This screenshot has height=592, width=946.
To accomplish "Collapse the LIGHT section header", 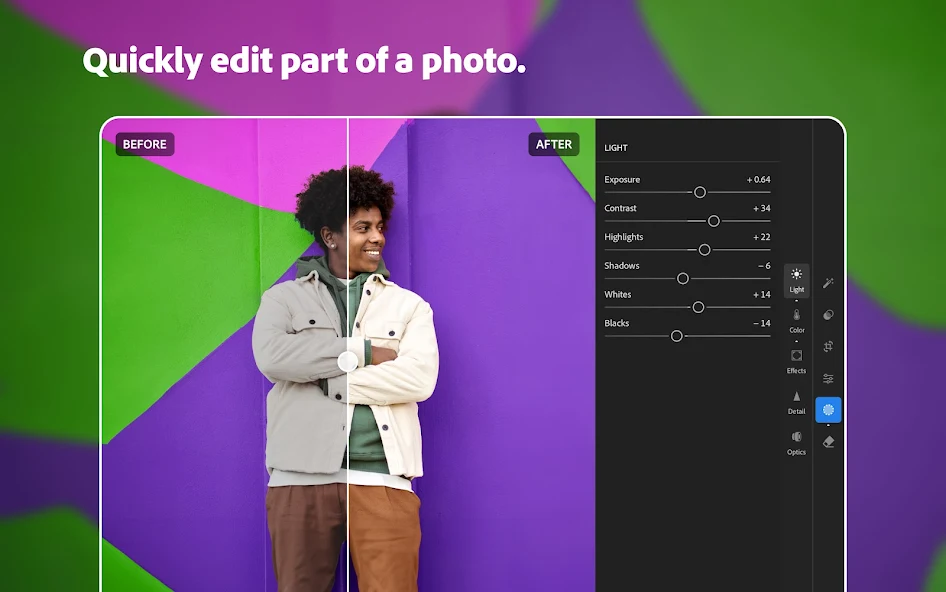I will [616, 147].
